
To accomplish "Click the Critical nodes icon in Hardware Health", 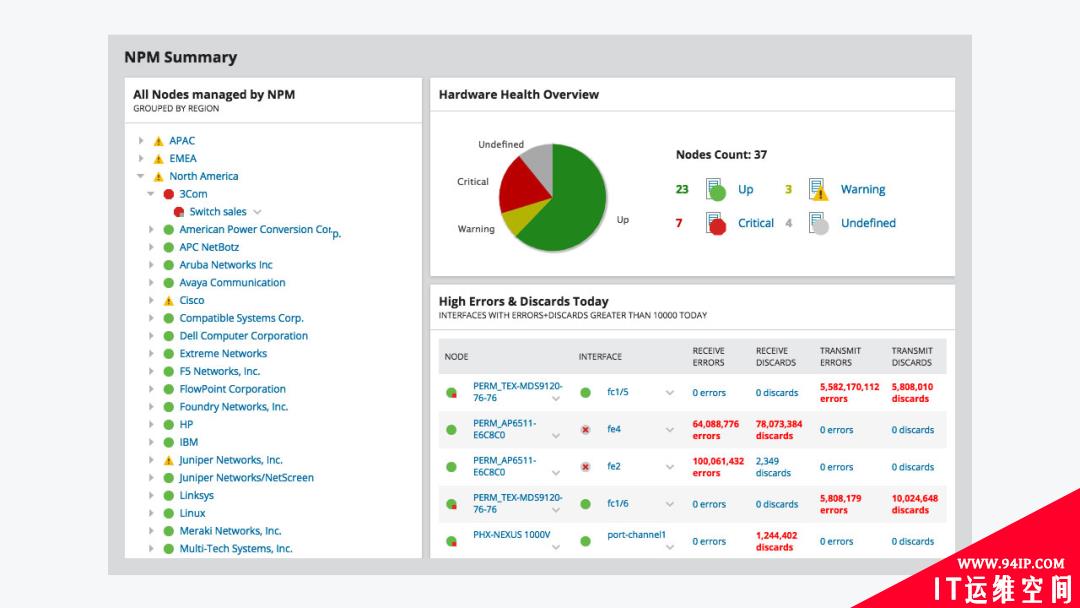I will [716, 223].
